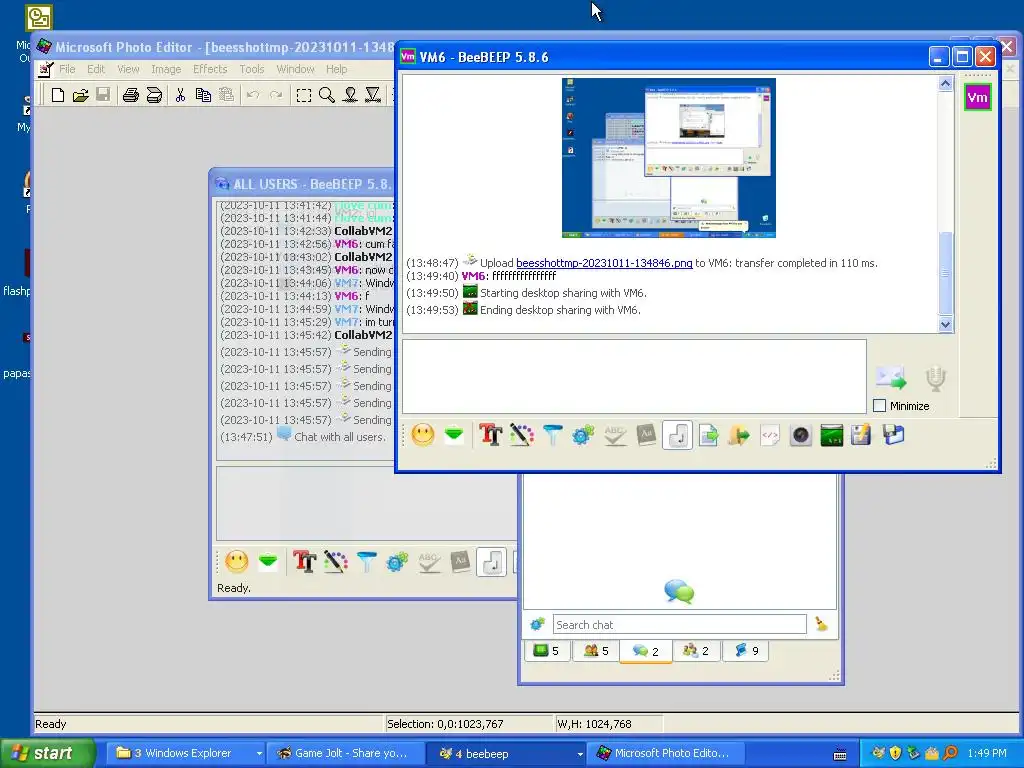Change chat font via the red TT icon in VM6 chat
1024x768 pixels.
490,435
